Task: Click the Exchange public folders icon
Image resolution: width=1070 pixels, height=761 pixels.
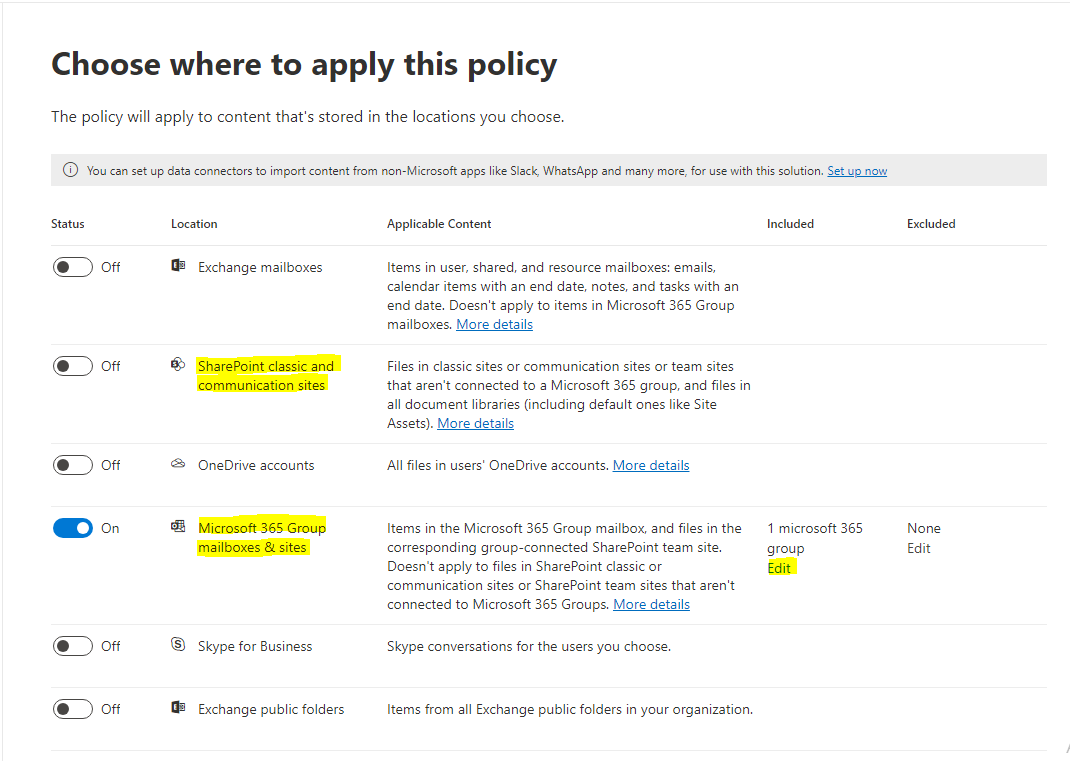Action: click(x=178, y=707)
